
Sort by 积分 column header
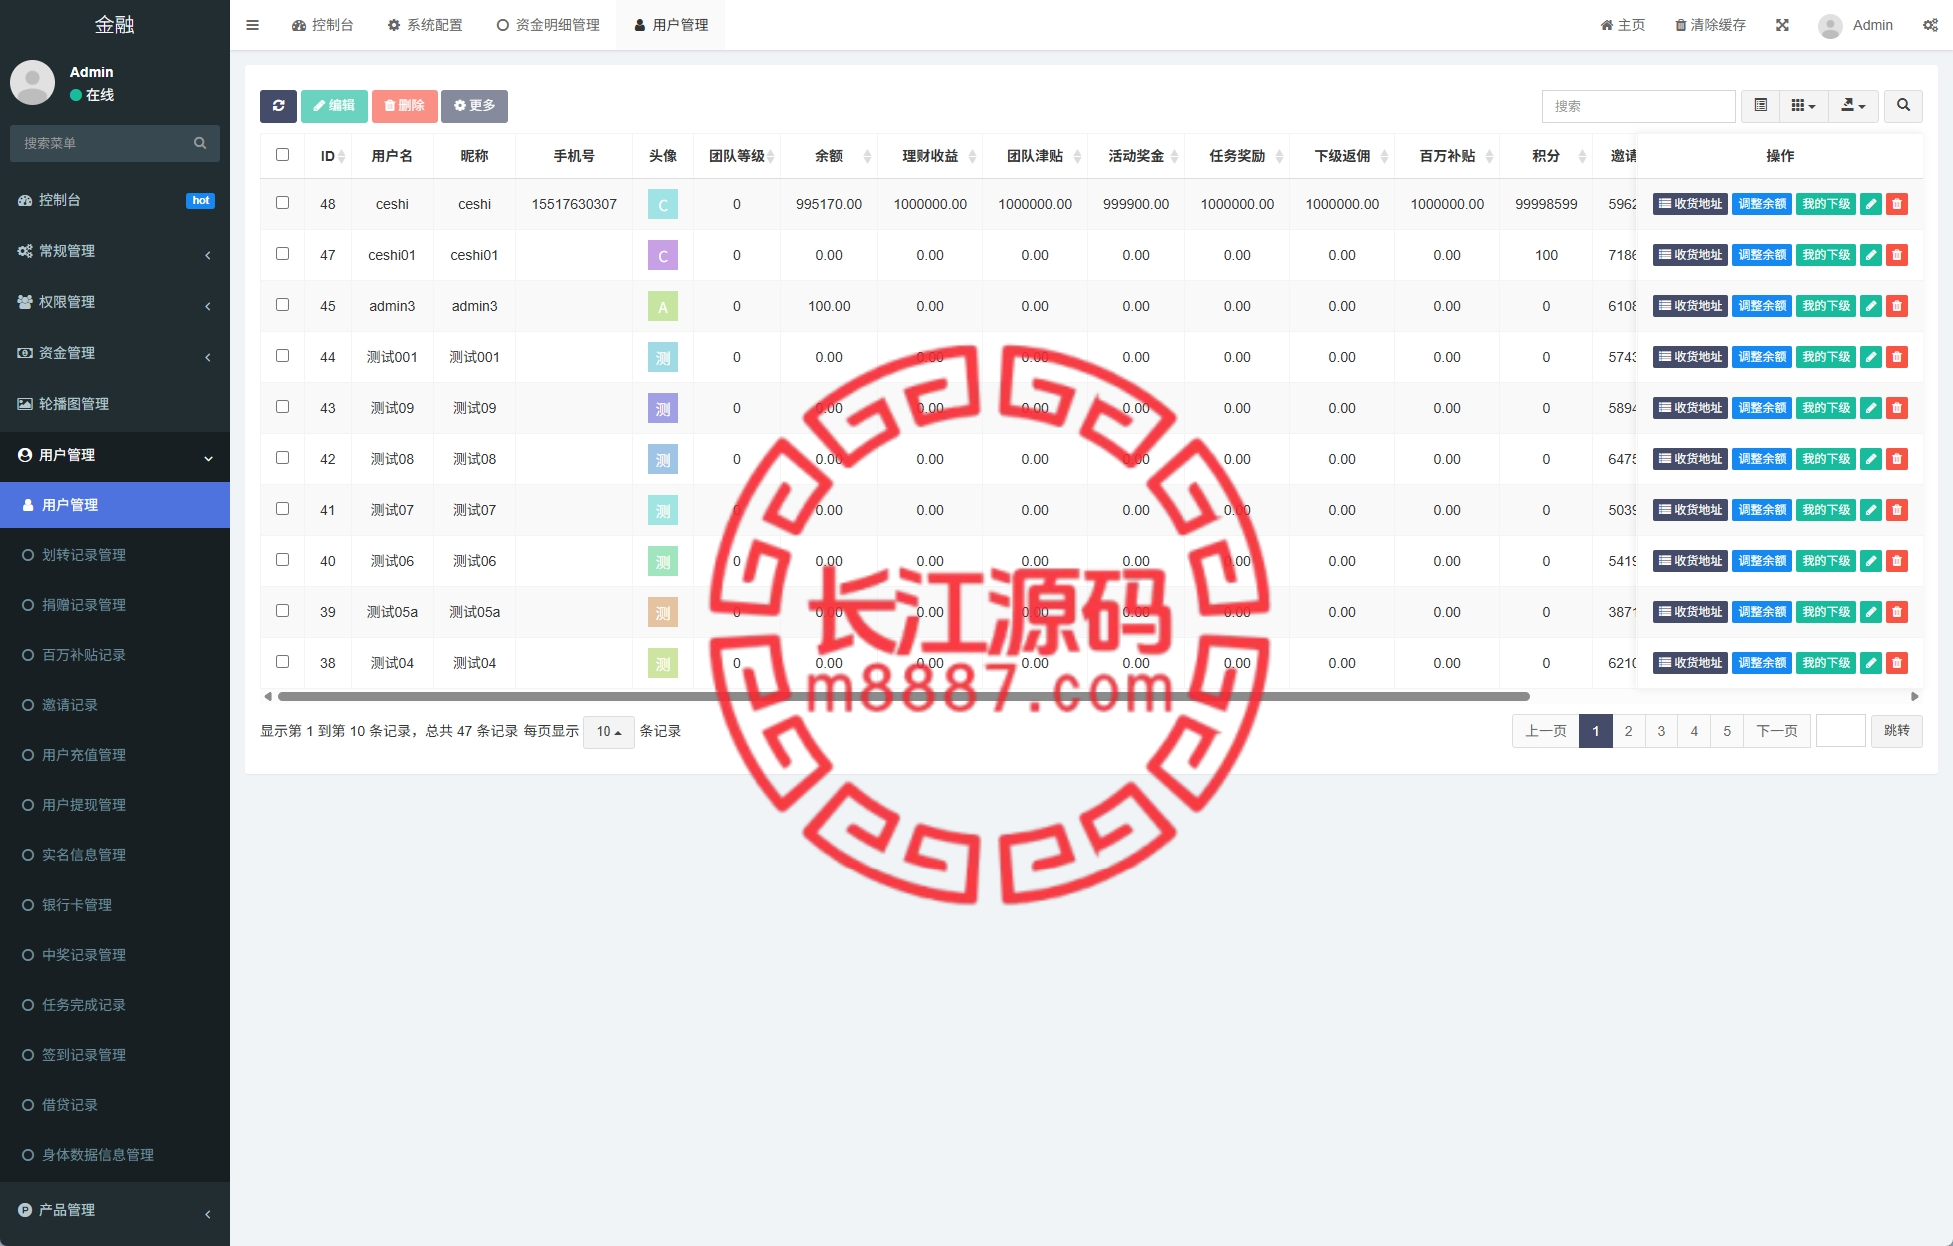tap(1546, 156)
